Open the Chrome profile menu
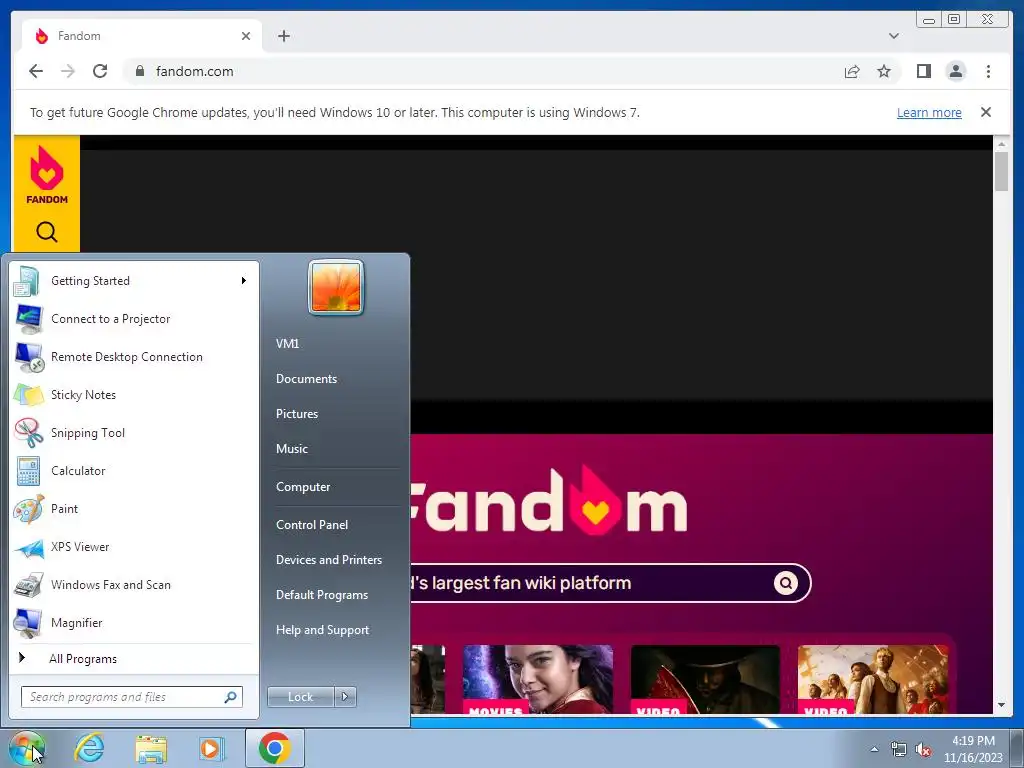Image resolution: width=1024 pixels, height=768 pixels. tap(956, 71)
